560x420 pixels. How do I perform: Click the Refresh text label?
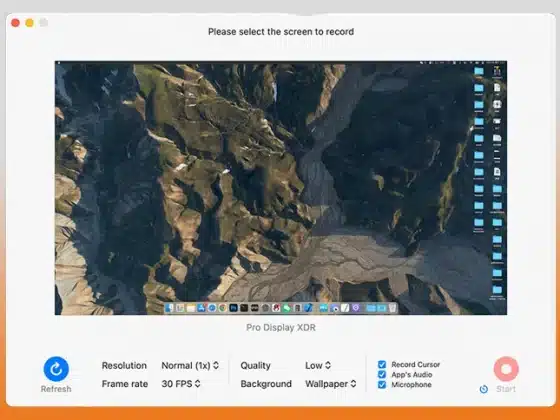click(56, 389)
